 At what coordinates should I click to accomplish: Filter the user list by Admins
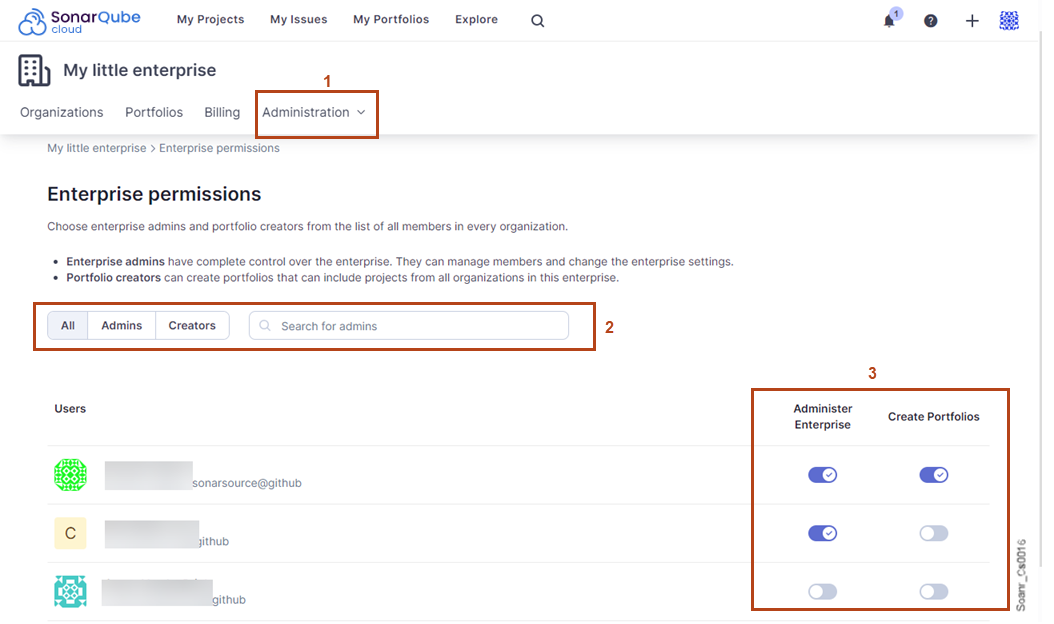click(122, 326)
